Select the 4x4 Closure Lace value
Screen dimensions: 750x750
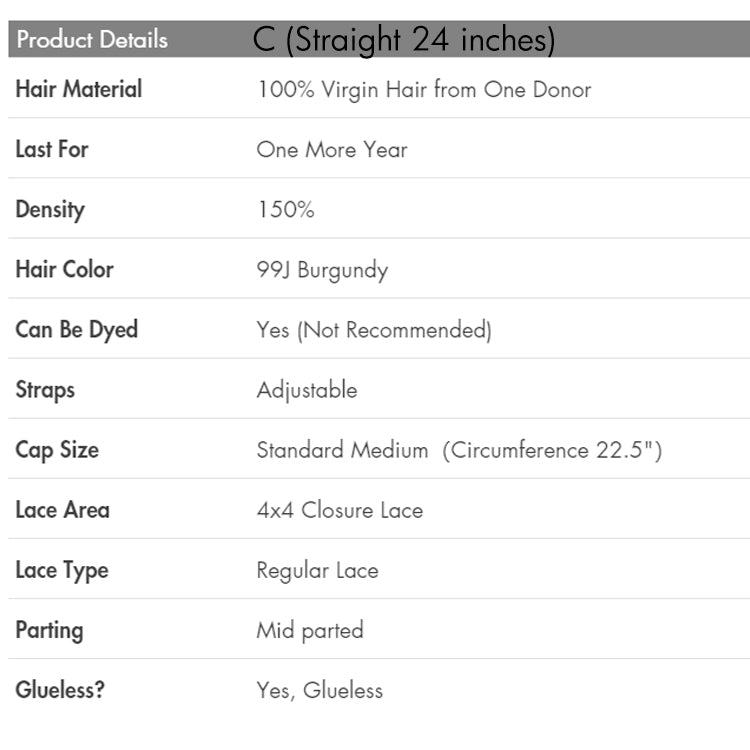click(340, 509)
